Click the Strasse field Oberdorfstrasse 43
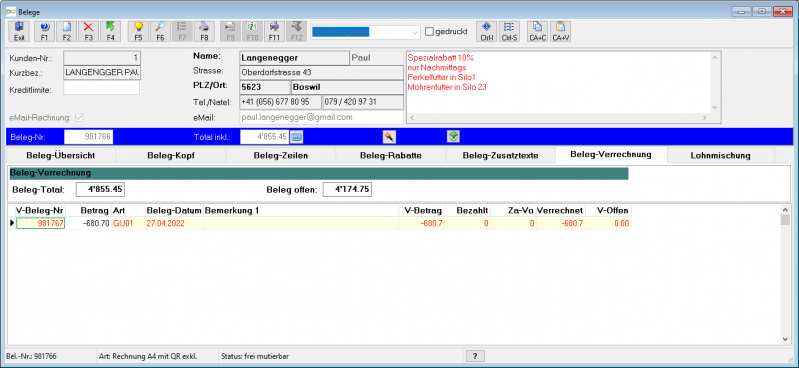The image size is (799, 368). point(322,72)
